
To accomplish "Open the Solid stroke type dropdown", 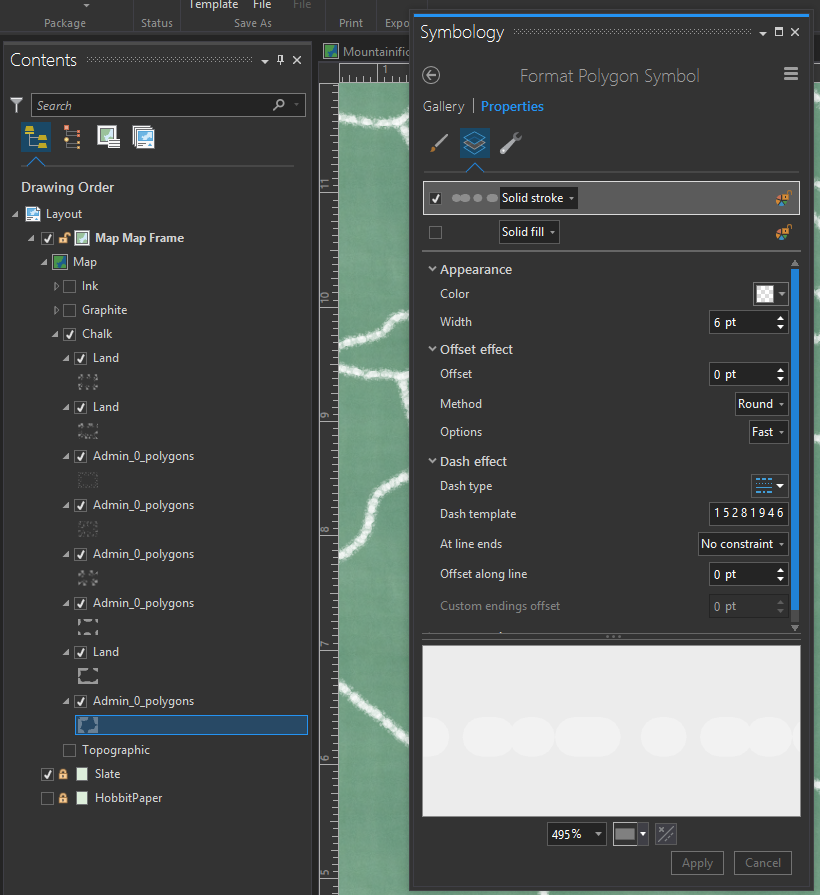I will (538, 198).
